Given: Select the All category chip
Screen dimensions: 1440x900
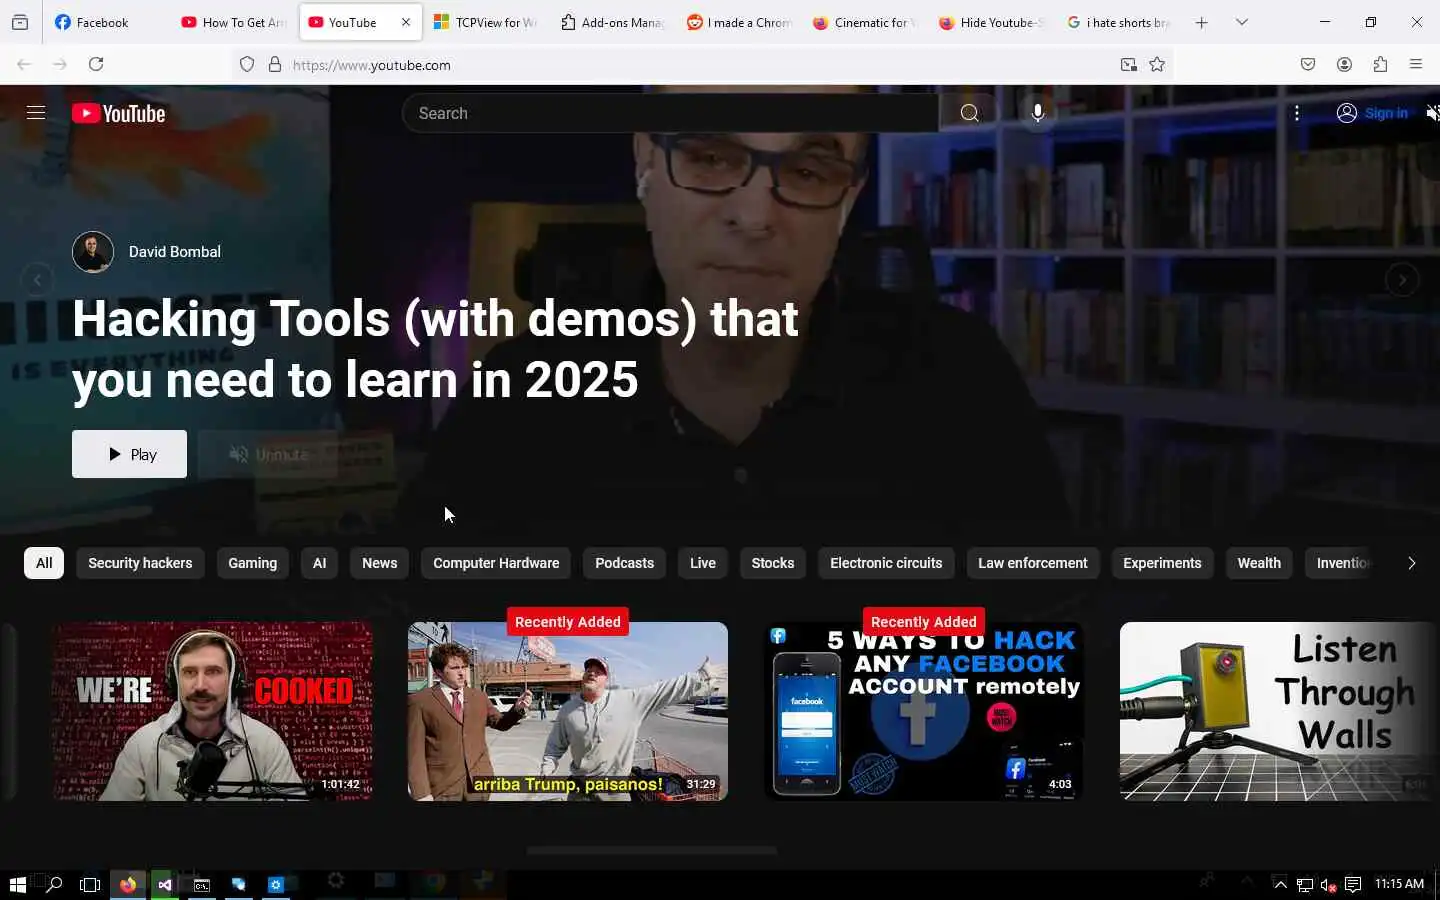Looking at the screenshot, I should (x=44, y=563).
